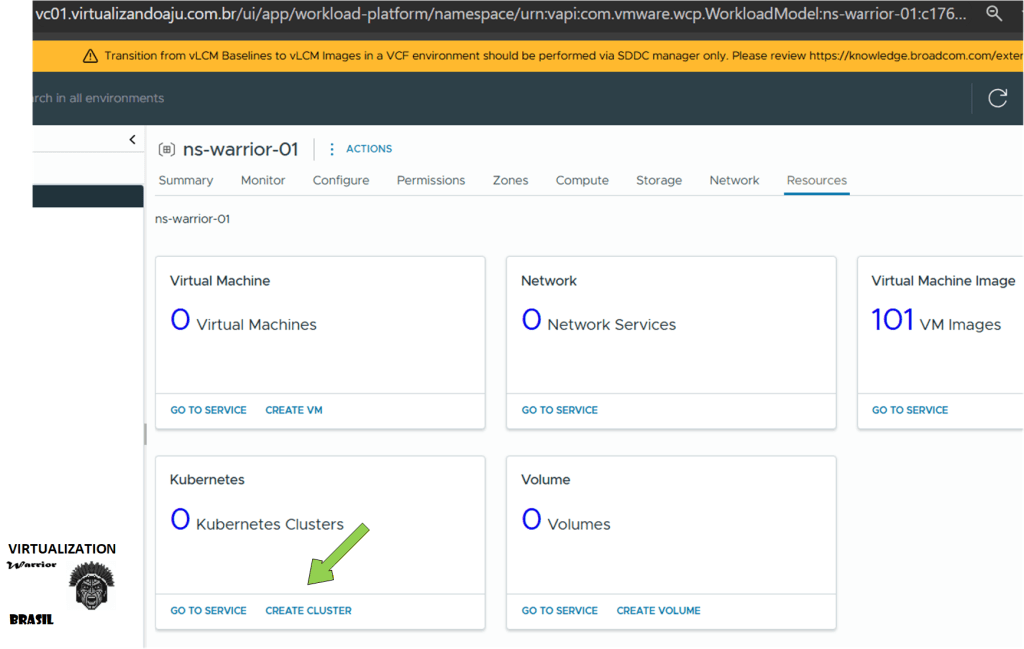The image size is (1024, 649).
Task: Click Create Volume link
Action: click(658, 611)
